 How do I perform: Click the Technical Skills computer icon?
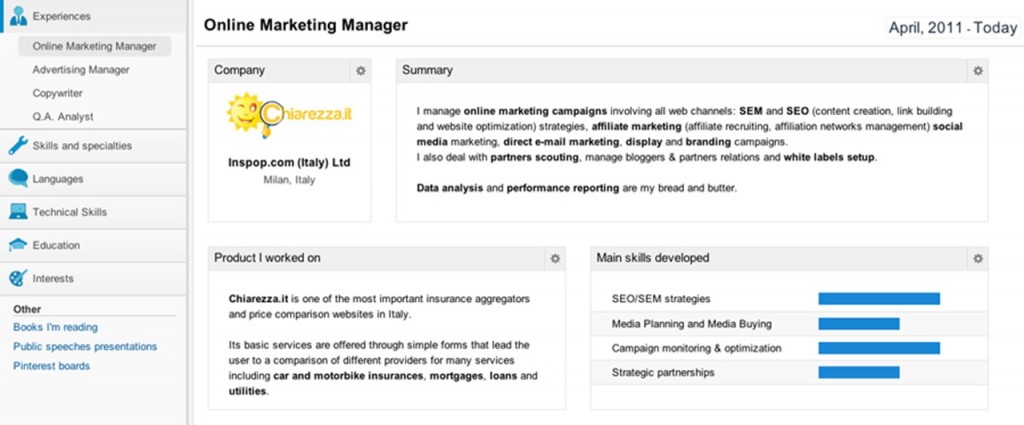click(x=17, y=212)
